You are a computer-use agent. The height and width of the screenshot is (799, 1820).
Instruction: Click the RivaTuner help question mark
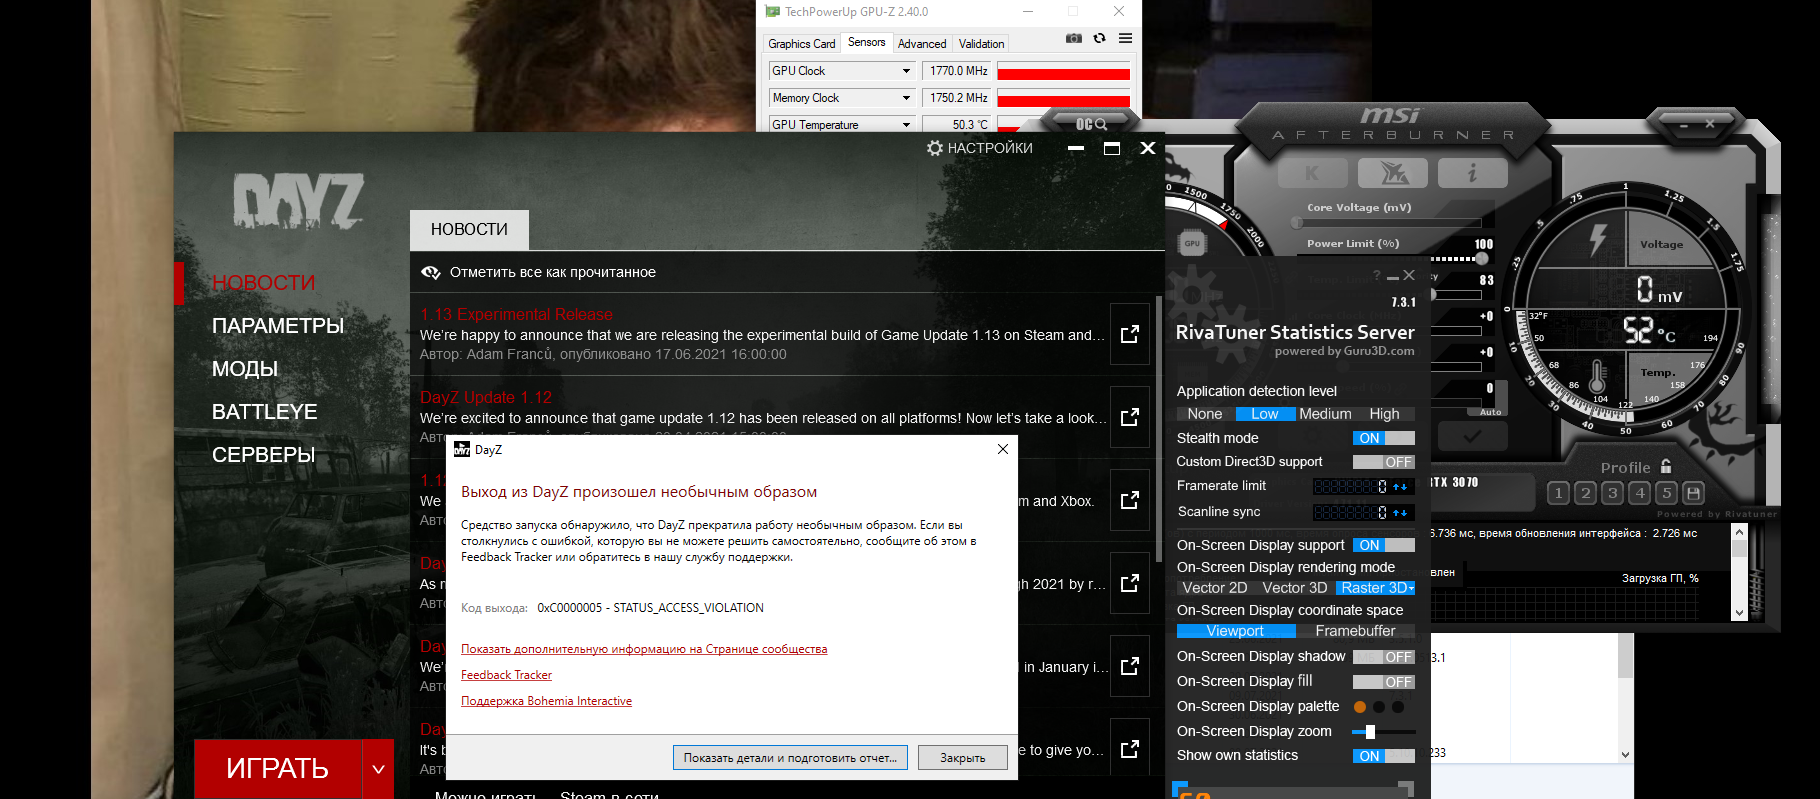point(1377,275)
